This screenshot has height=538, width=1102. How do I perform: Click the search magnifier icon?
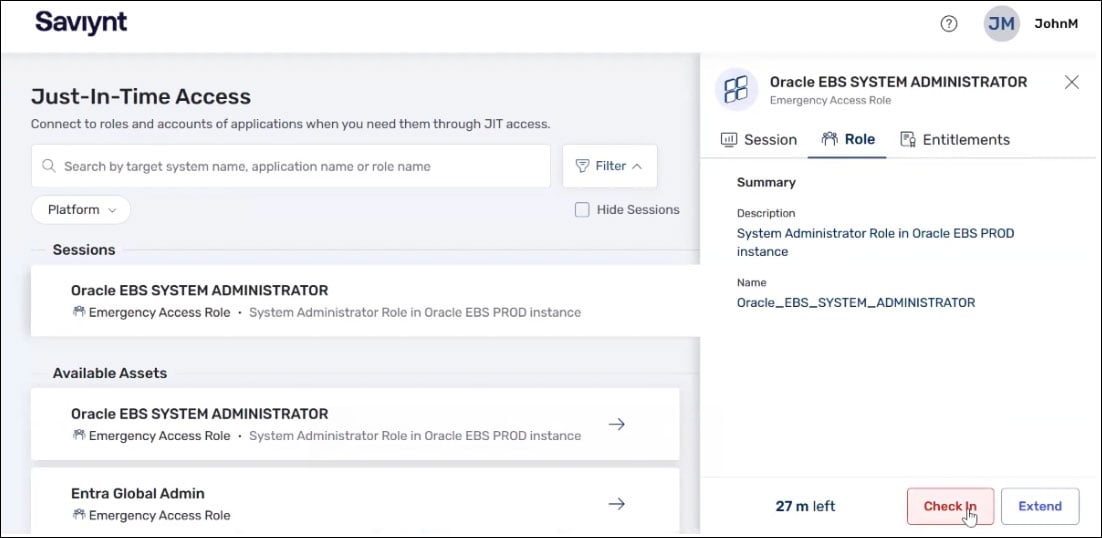48,166
